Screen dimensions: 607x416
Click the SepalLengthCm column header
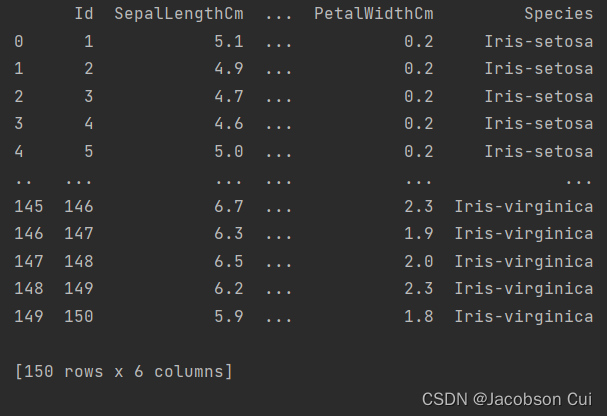coord(179,14)
